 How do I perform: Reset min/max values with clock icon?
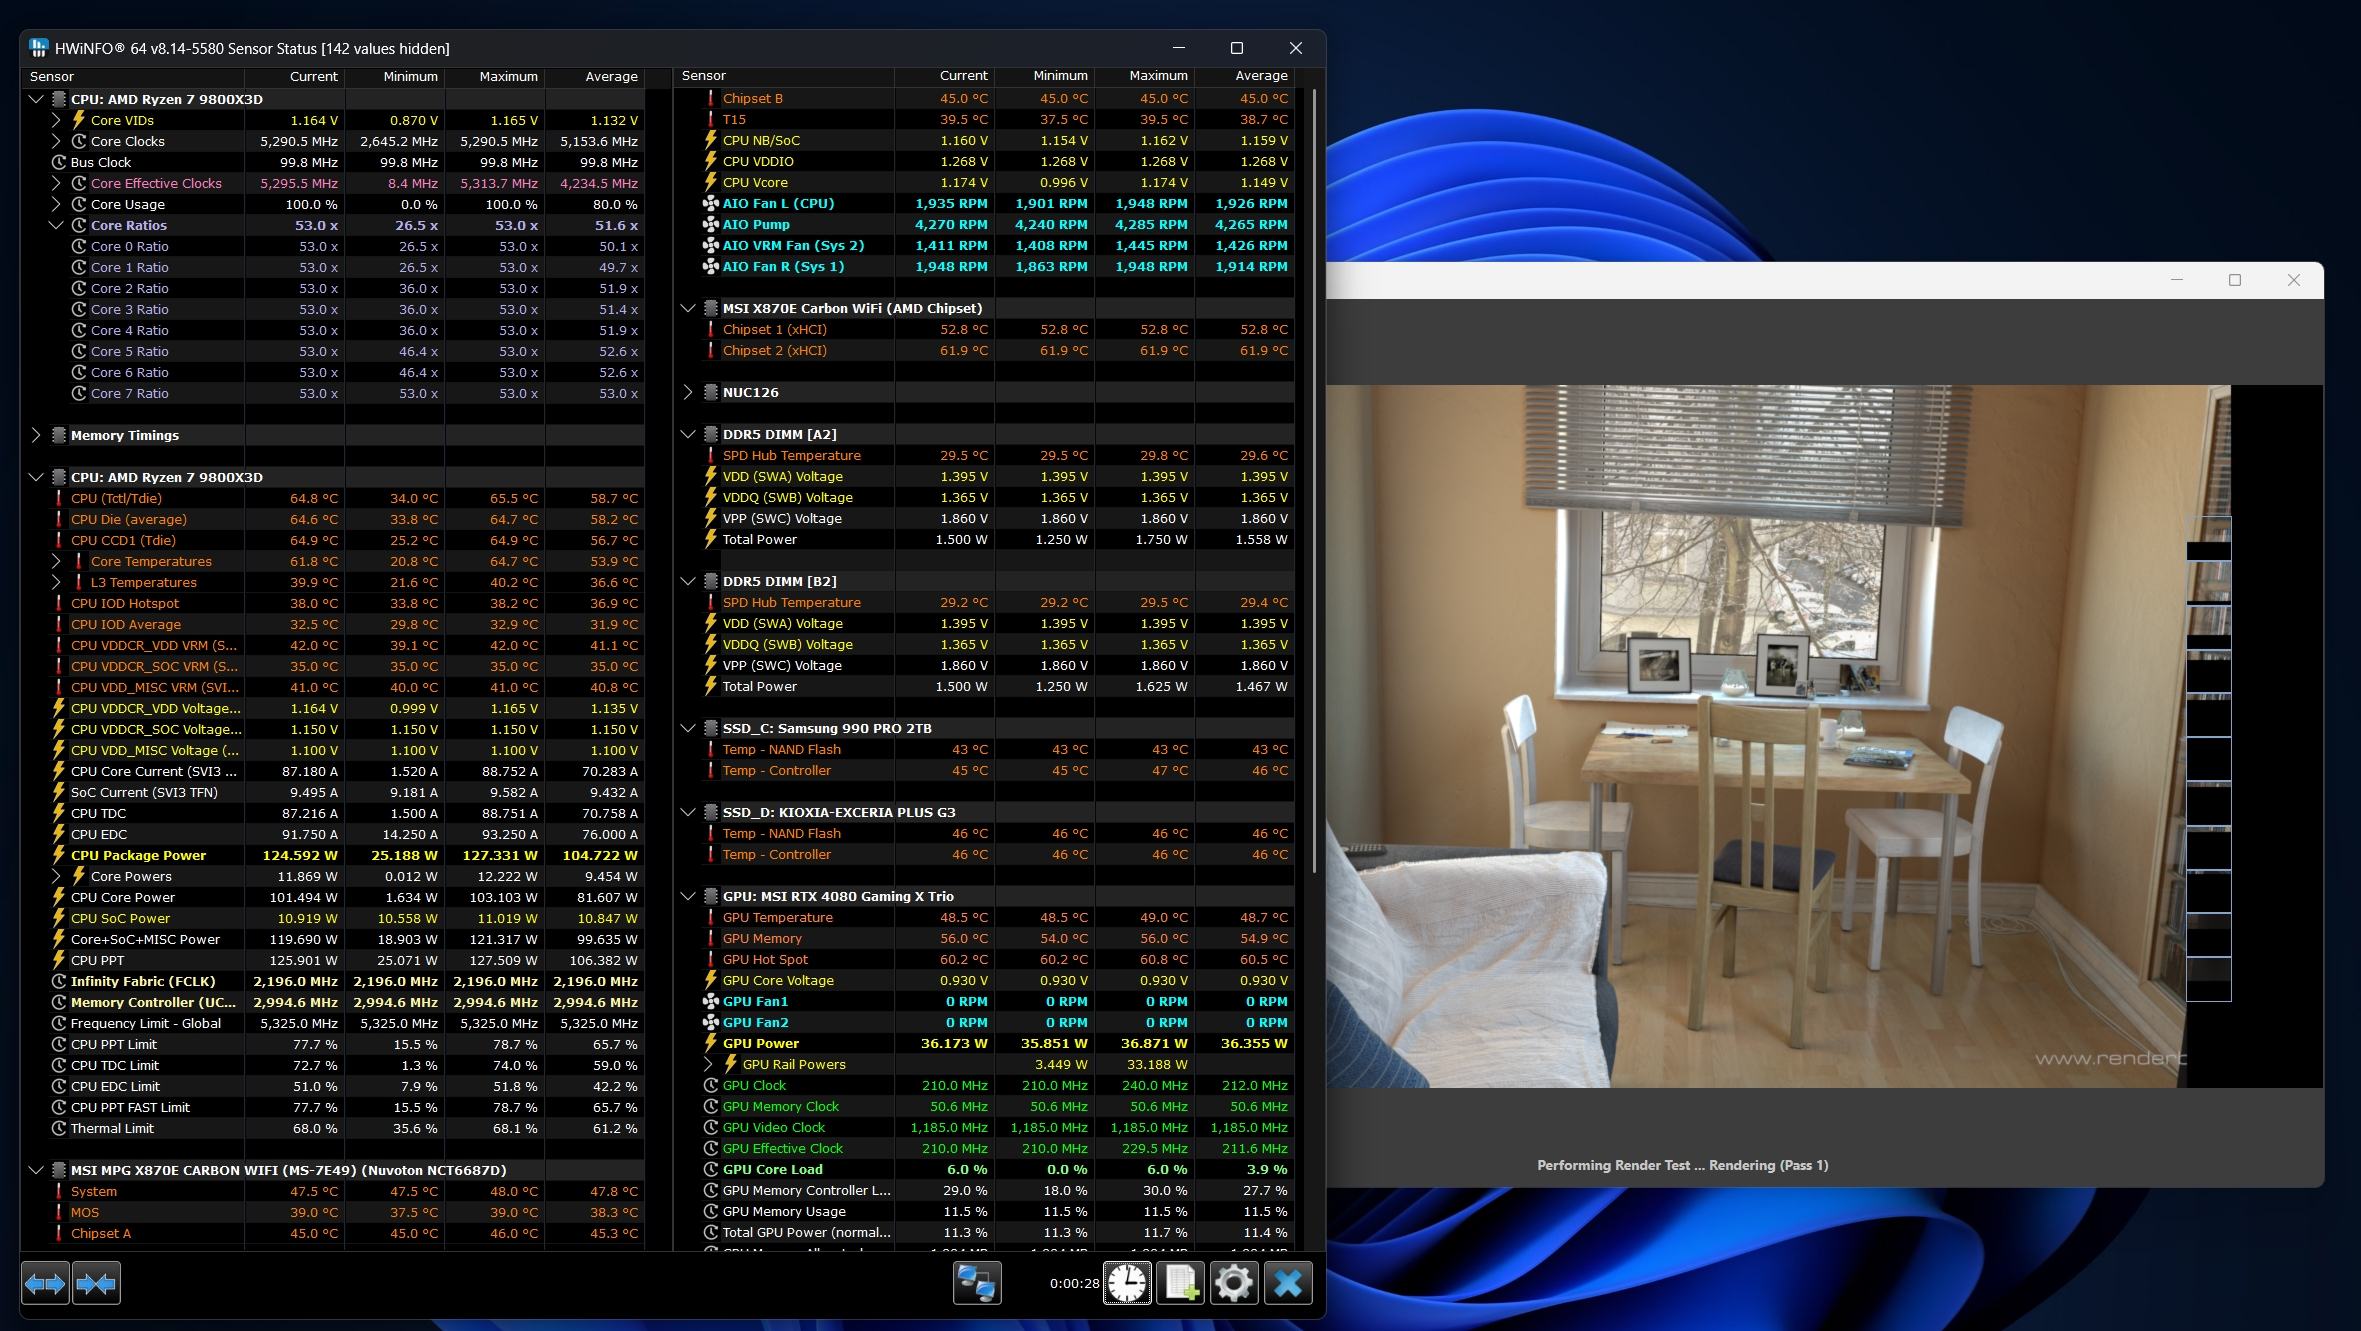click(1127, 1283)
